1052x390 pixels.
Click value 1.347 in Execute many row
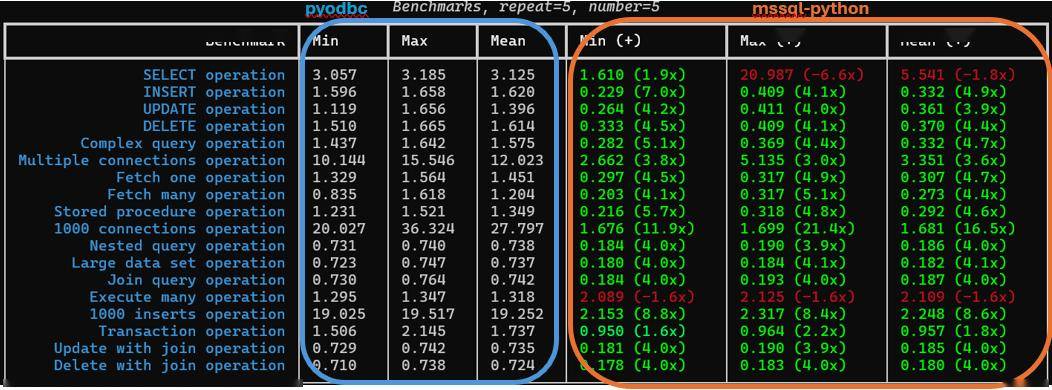pyautogui.click(x=423, y=297)
